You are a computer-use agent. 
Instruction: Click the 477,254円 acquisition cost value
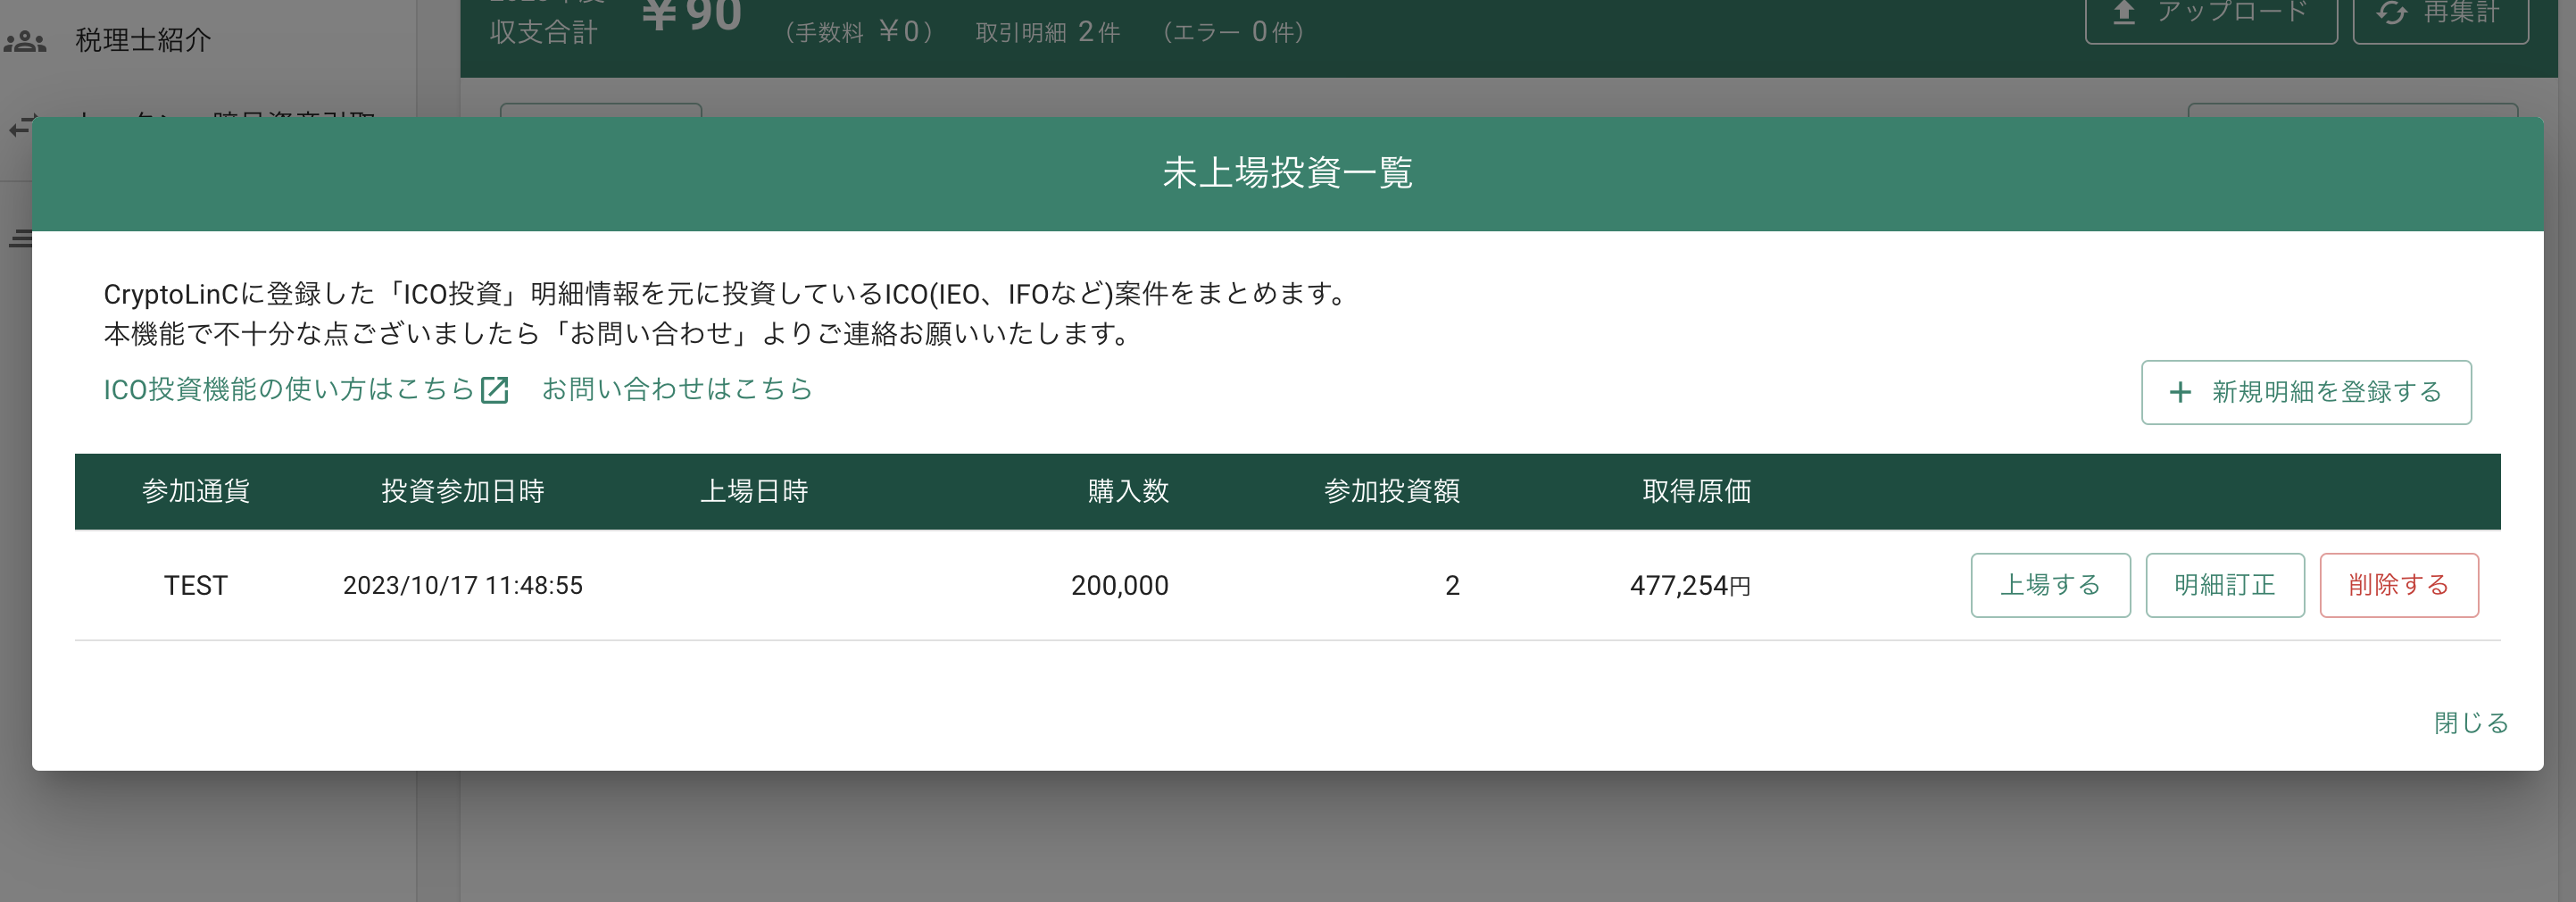1691,585
